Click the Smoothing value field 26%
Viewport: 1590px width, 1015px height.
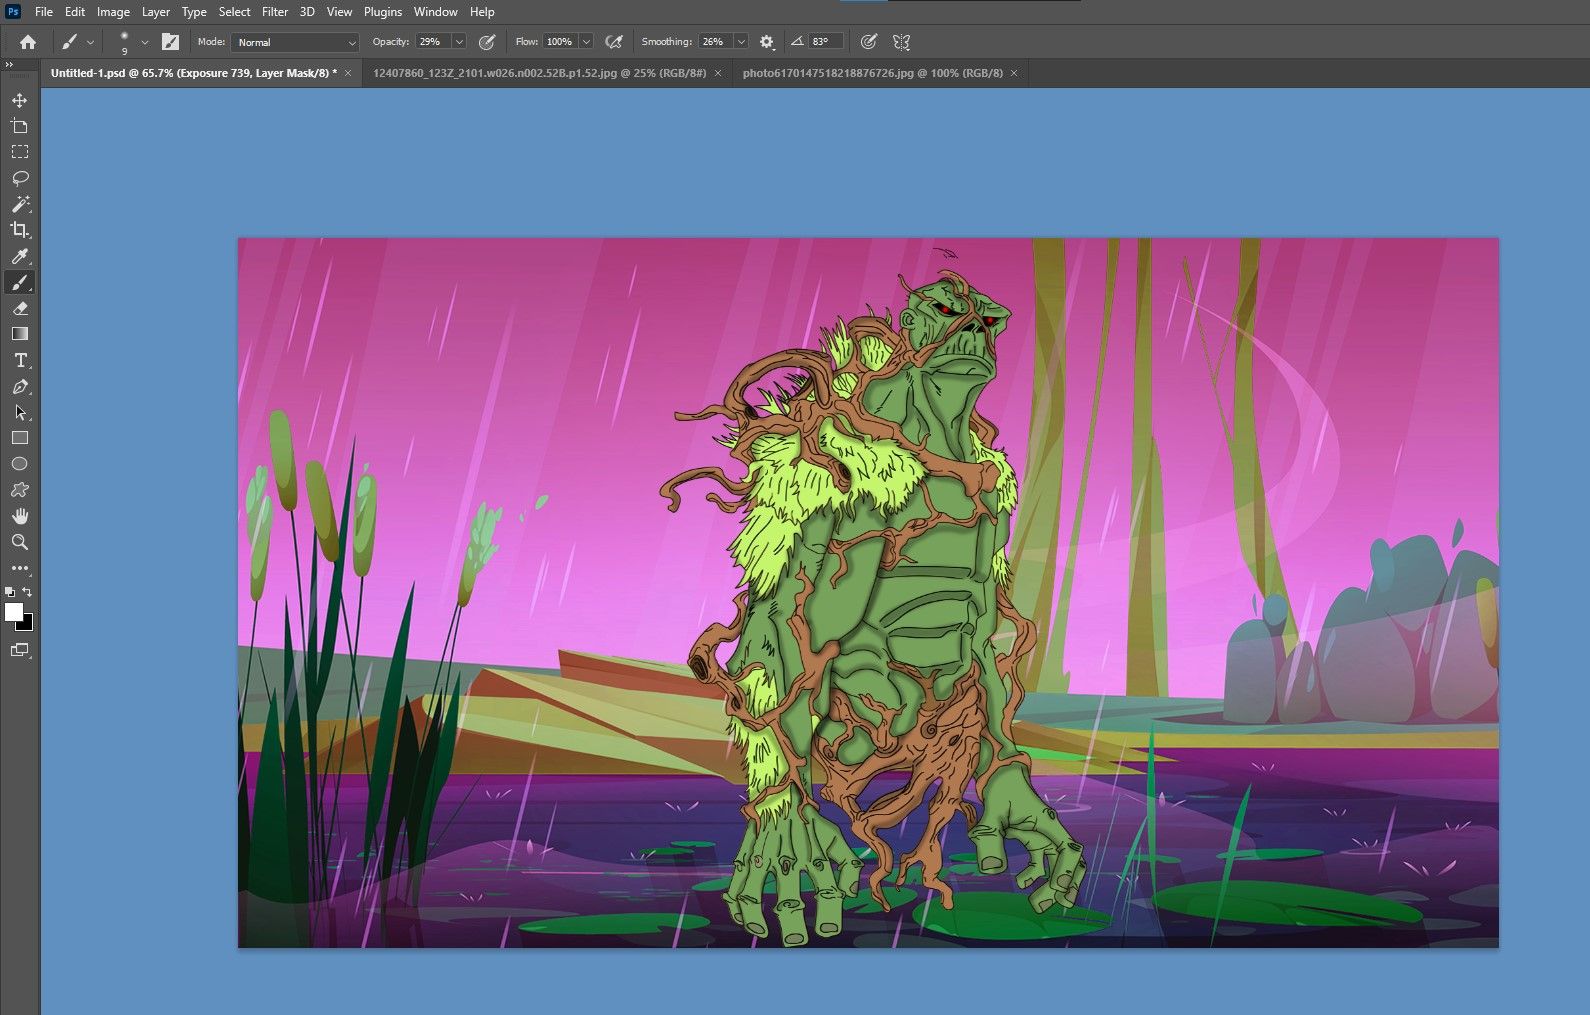click(715, 42)
